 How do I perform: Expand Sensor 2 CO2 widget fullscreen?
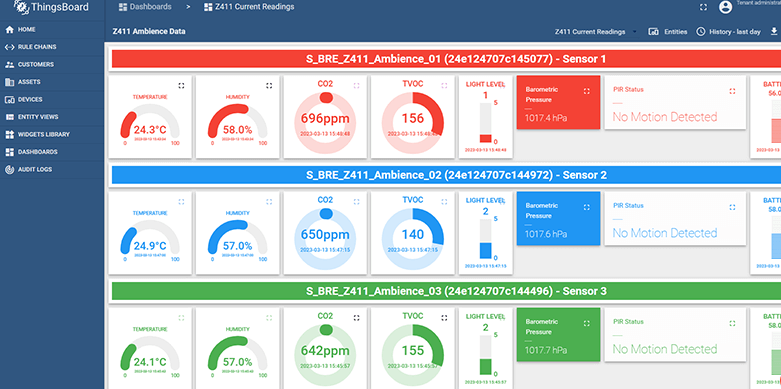357,202
